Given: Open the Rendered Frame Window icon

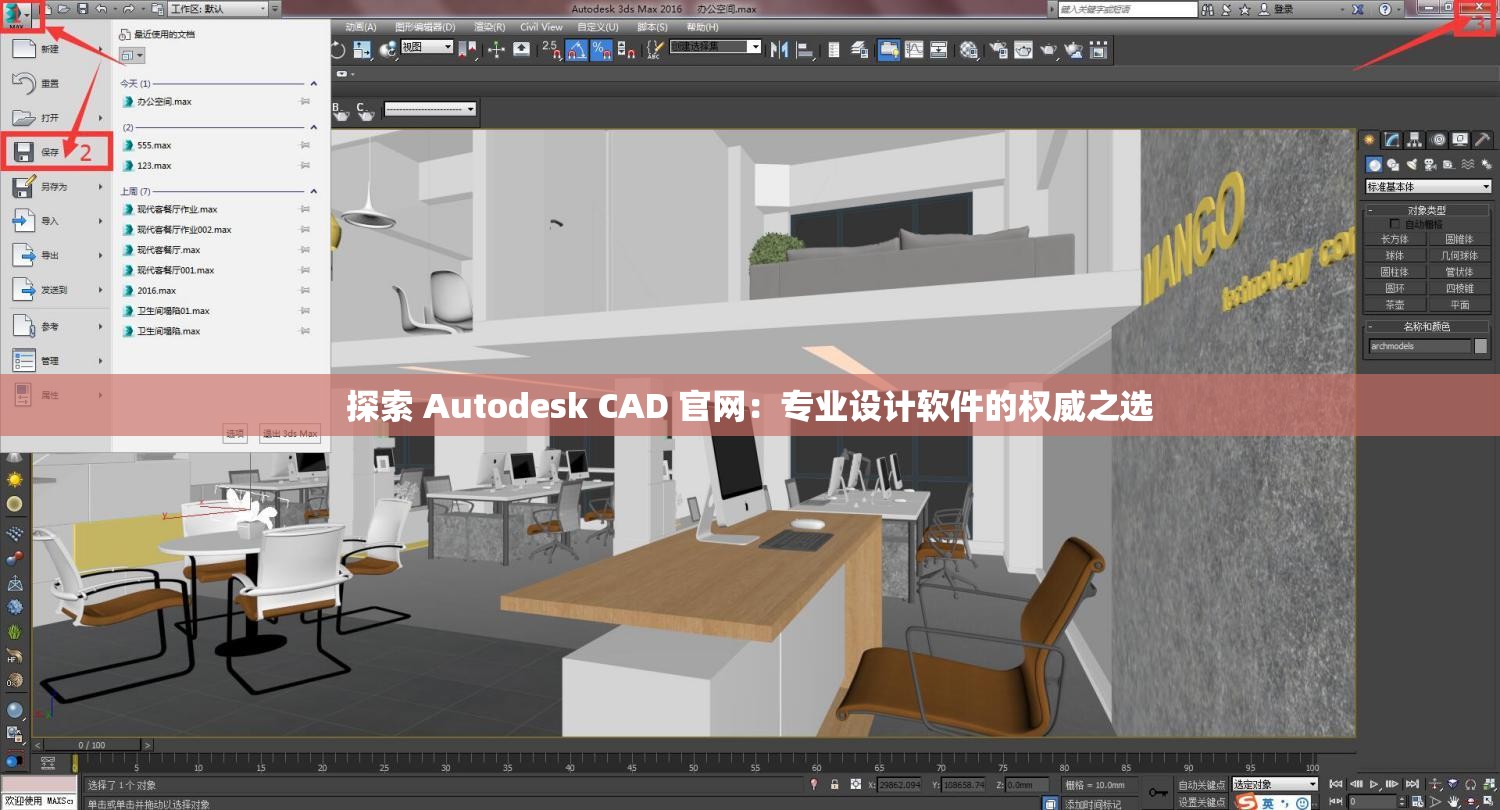Looking at the screenshot, I should 1023,48.
